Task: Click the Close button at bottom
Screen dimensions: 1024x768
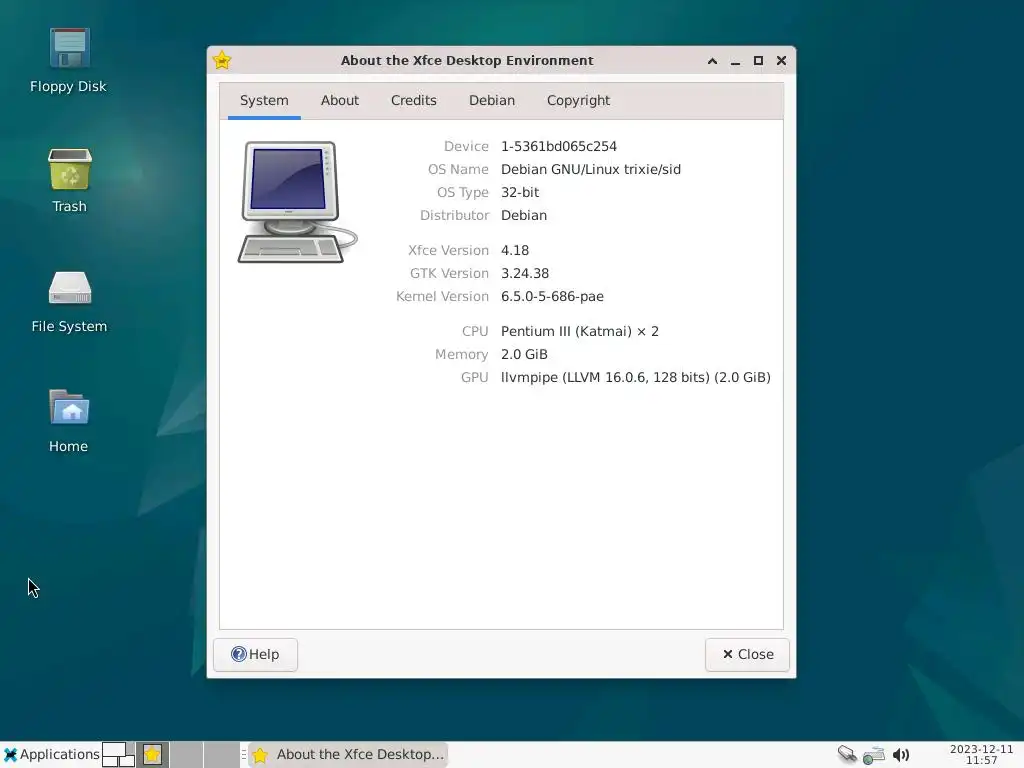Action: (x=747, y=654)
